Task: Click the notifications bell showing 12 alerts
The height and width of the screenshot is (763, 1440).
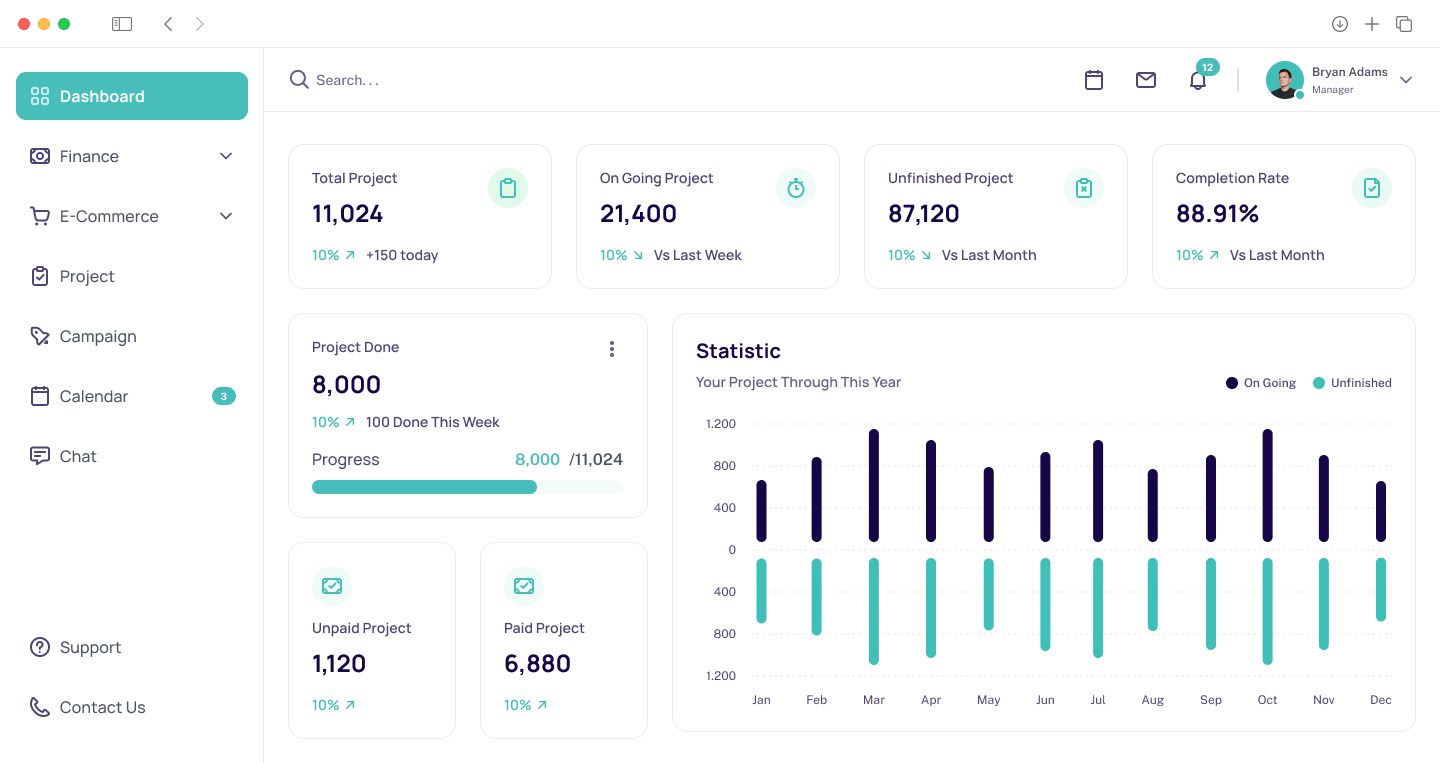Action: 1197,80
